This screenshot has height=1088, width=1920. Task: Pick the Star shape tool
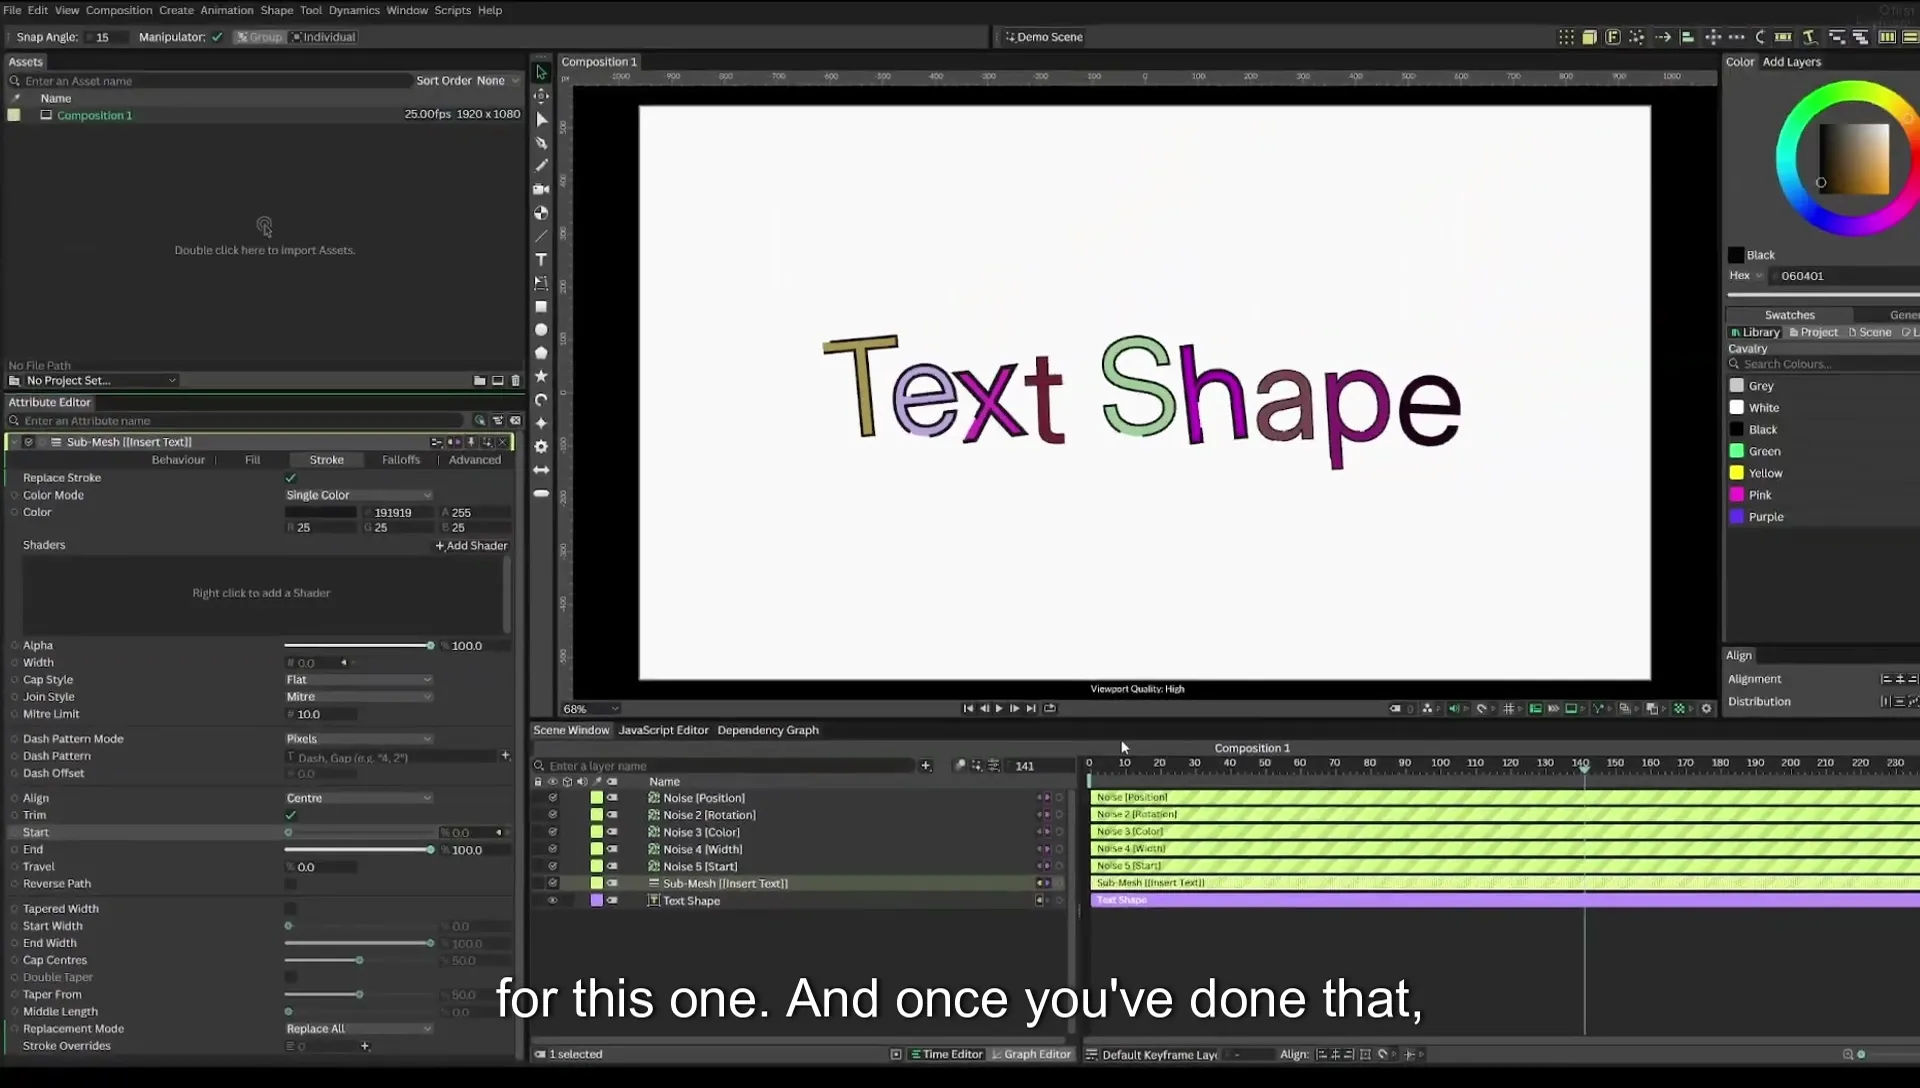541,376
